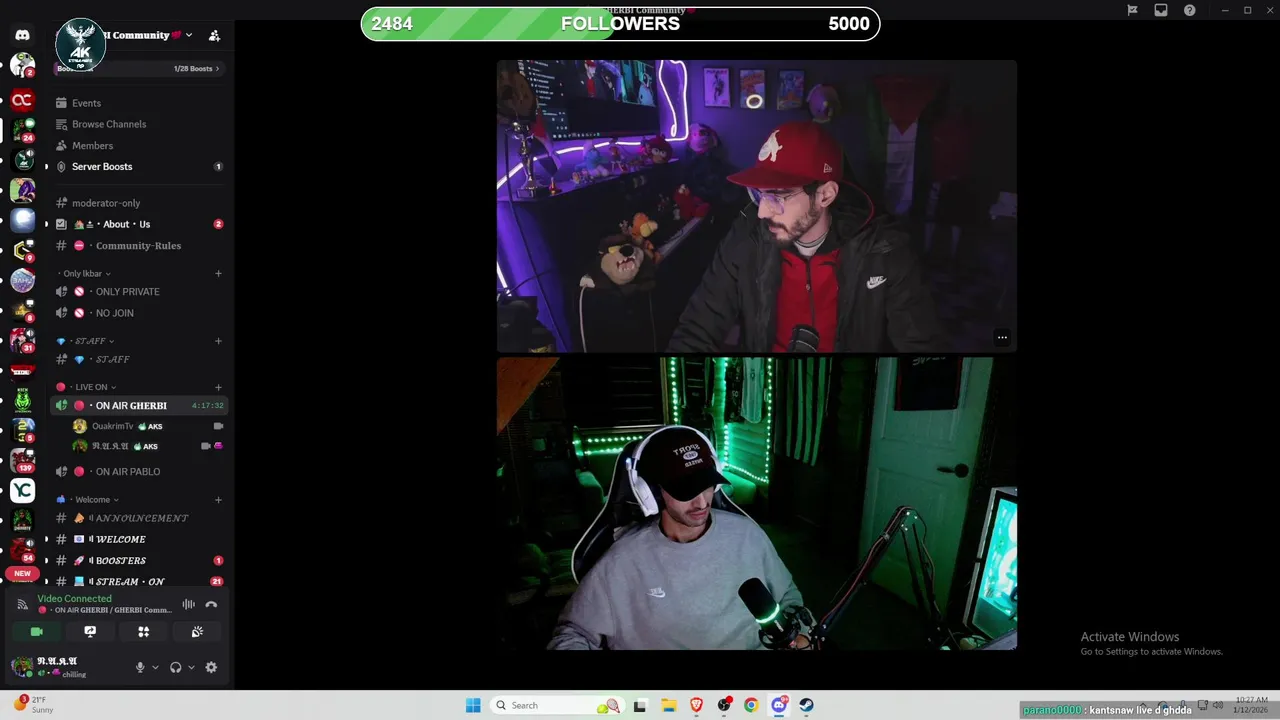Screen dimensions: 1280x720
Task: Open Server Boosts page
Action: [139, 166]
